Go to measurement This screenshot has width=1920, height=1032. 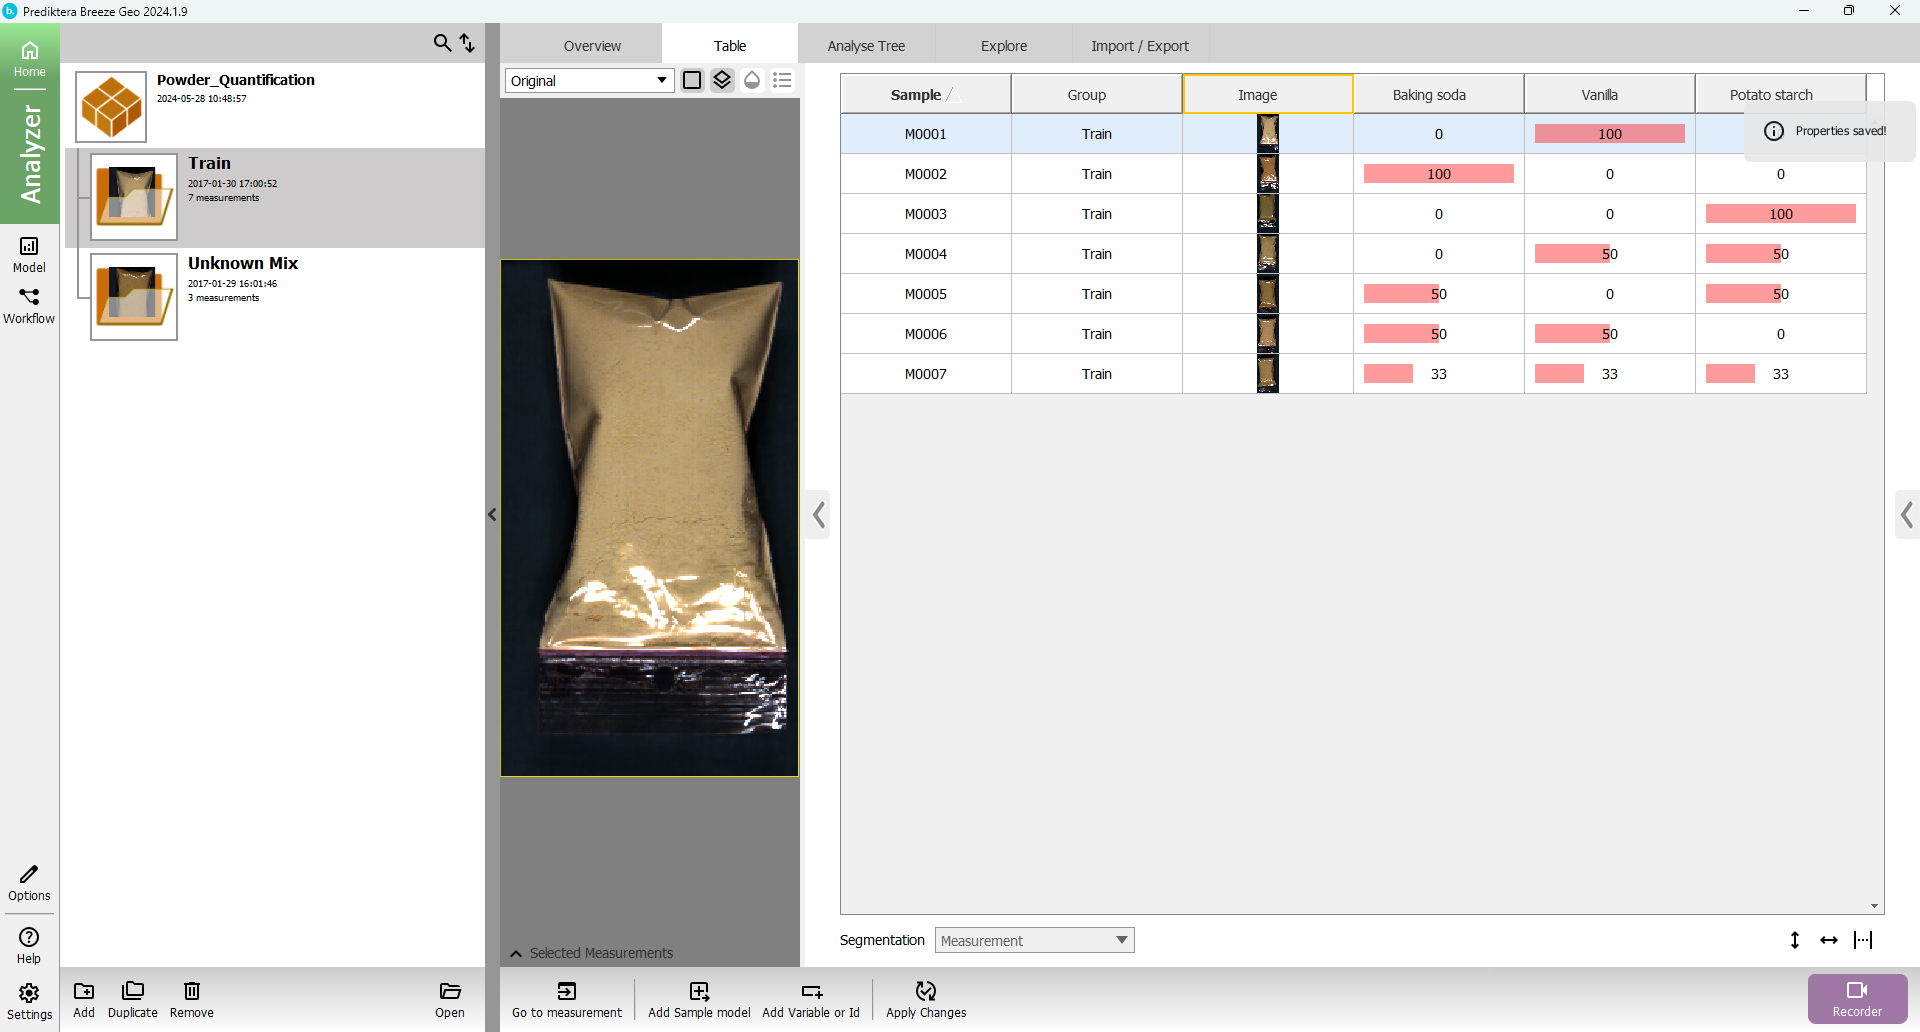click(x=567, y=998)
